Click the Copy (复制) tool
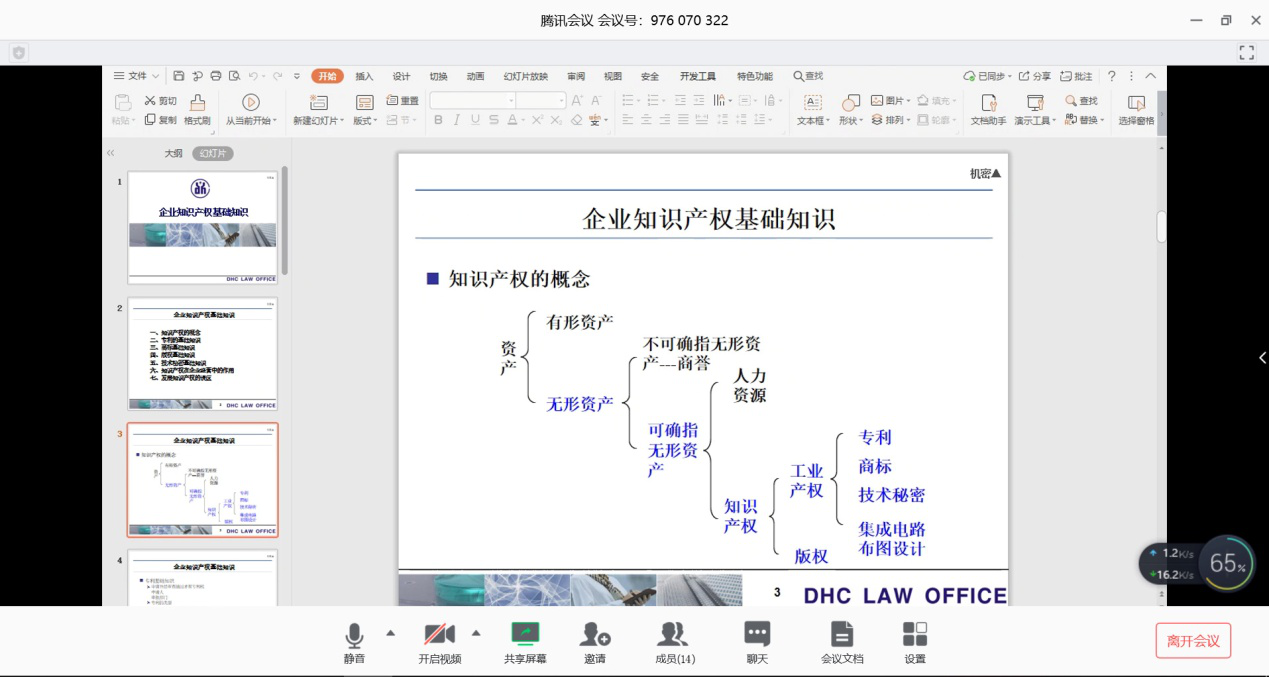 pos(160,120)
